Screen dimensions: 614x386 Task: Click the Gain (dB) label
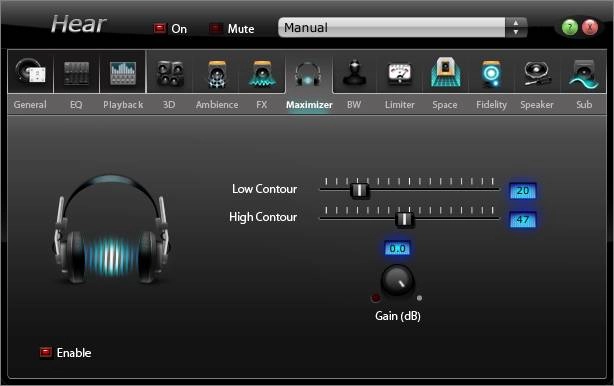pyautogui.click(x=398, y=316)
